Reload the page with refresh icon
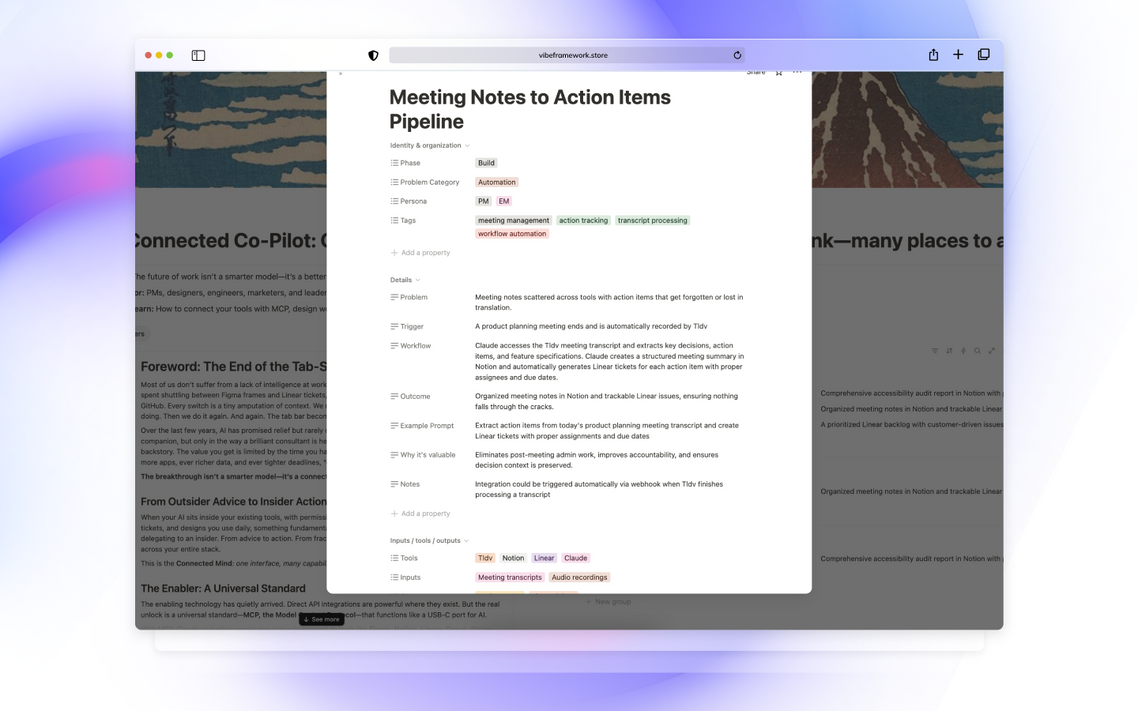This screenshot has width=1138, height=711. (x=737, y=55)
